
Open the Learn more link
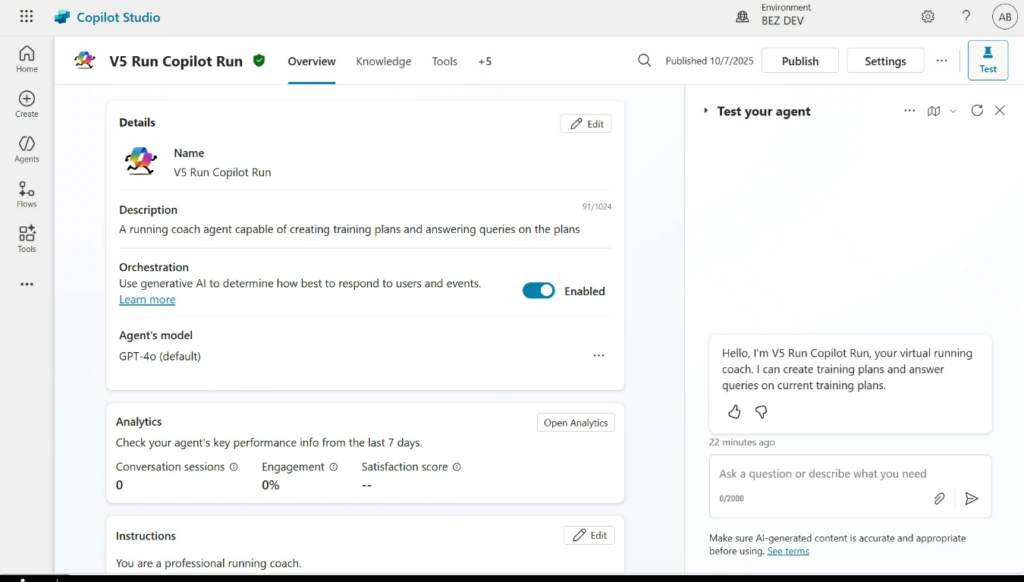tap(147, 300)
